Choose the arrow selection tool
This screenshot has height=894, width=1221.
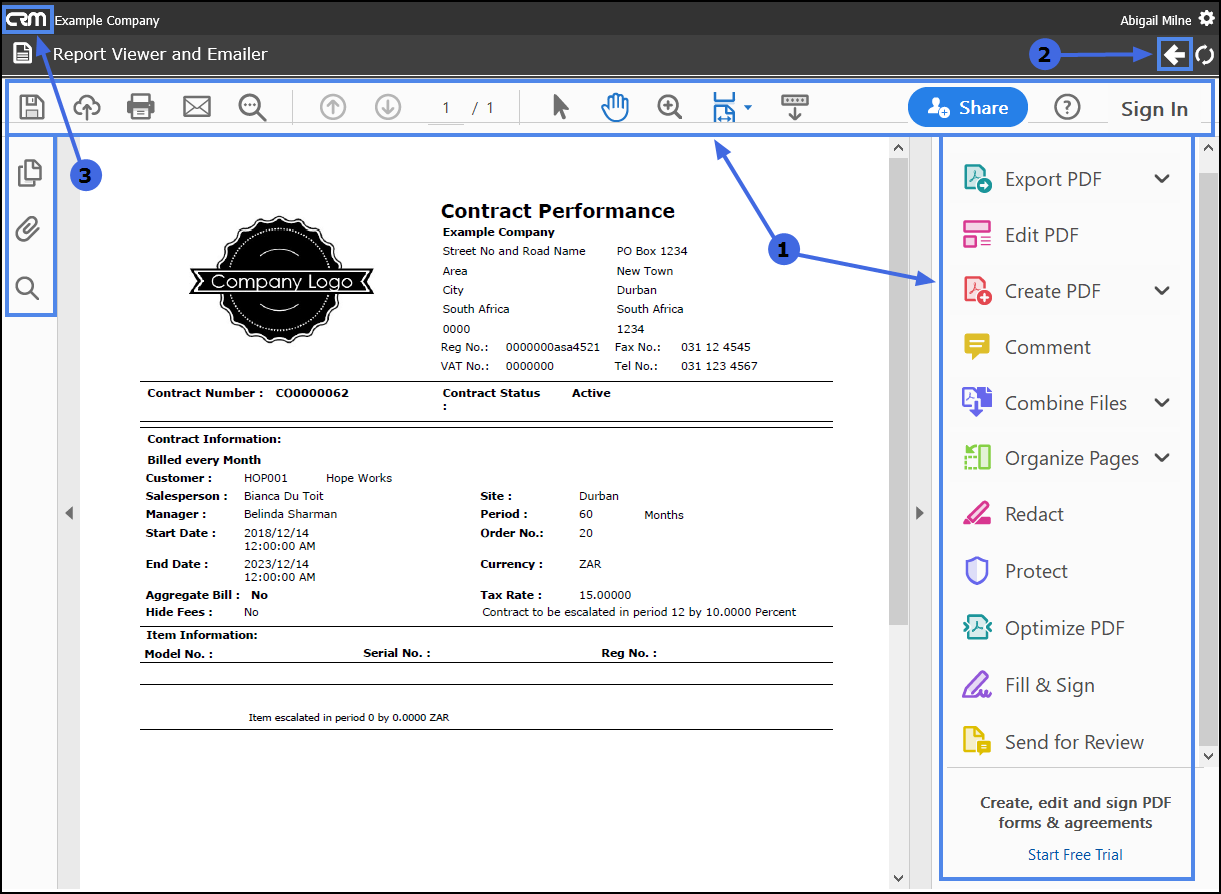[560, 107]
